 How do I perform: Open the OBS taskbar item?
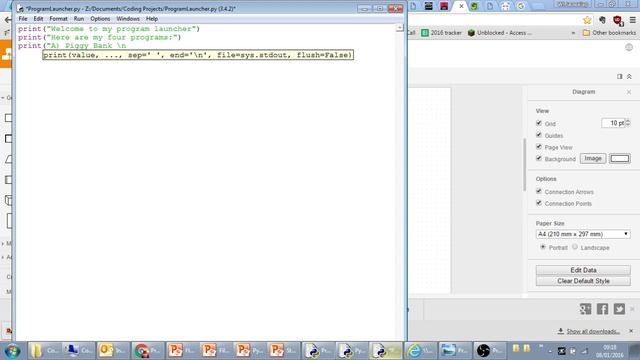tap(489, 351)
